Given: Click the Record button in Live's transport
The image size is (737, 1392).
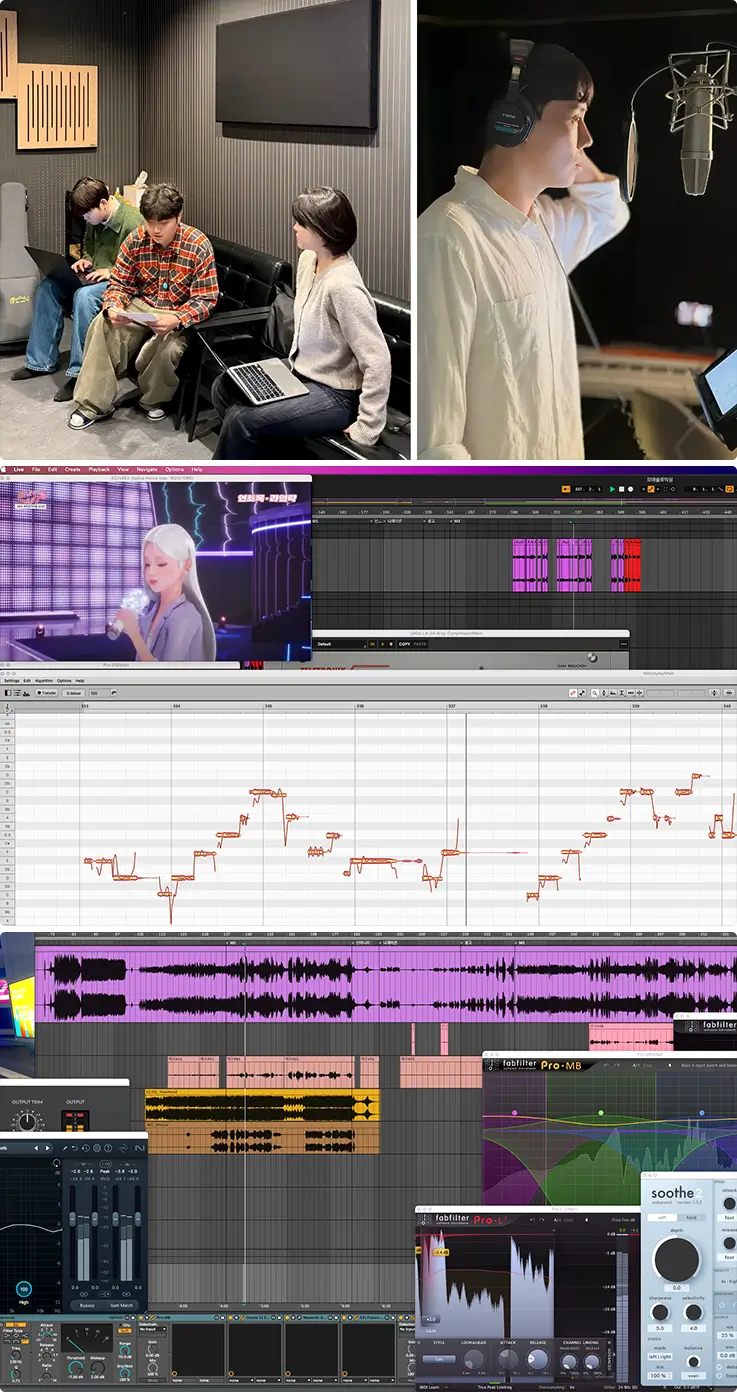Looking at the screenshot, I should tap(631, 489).
